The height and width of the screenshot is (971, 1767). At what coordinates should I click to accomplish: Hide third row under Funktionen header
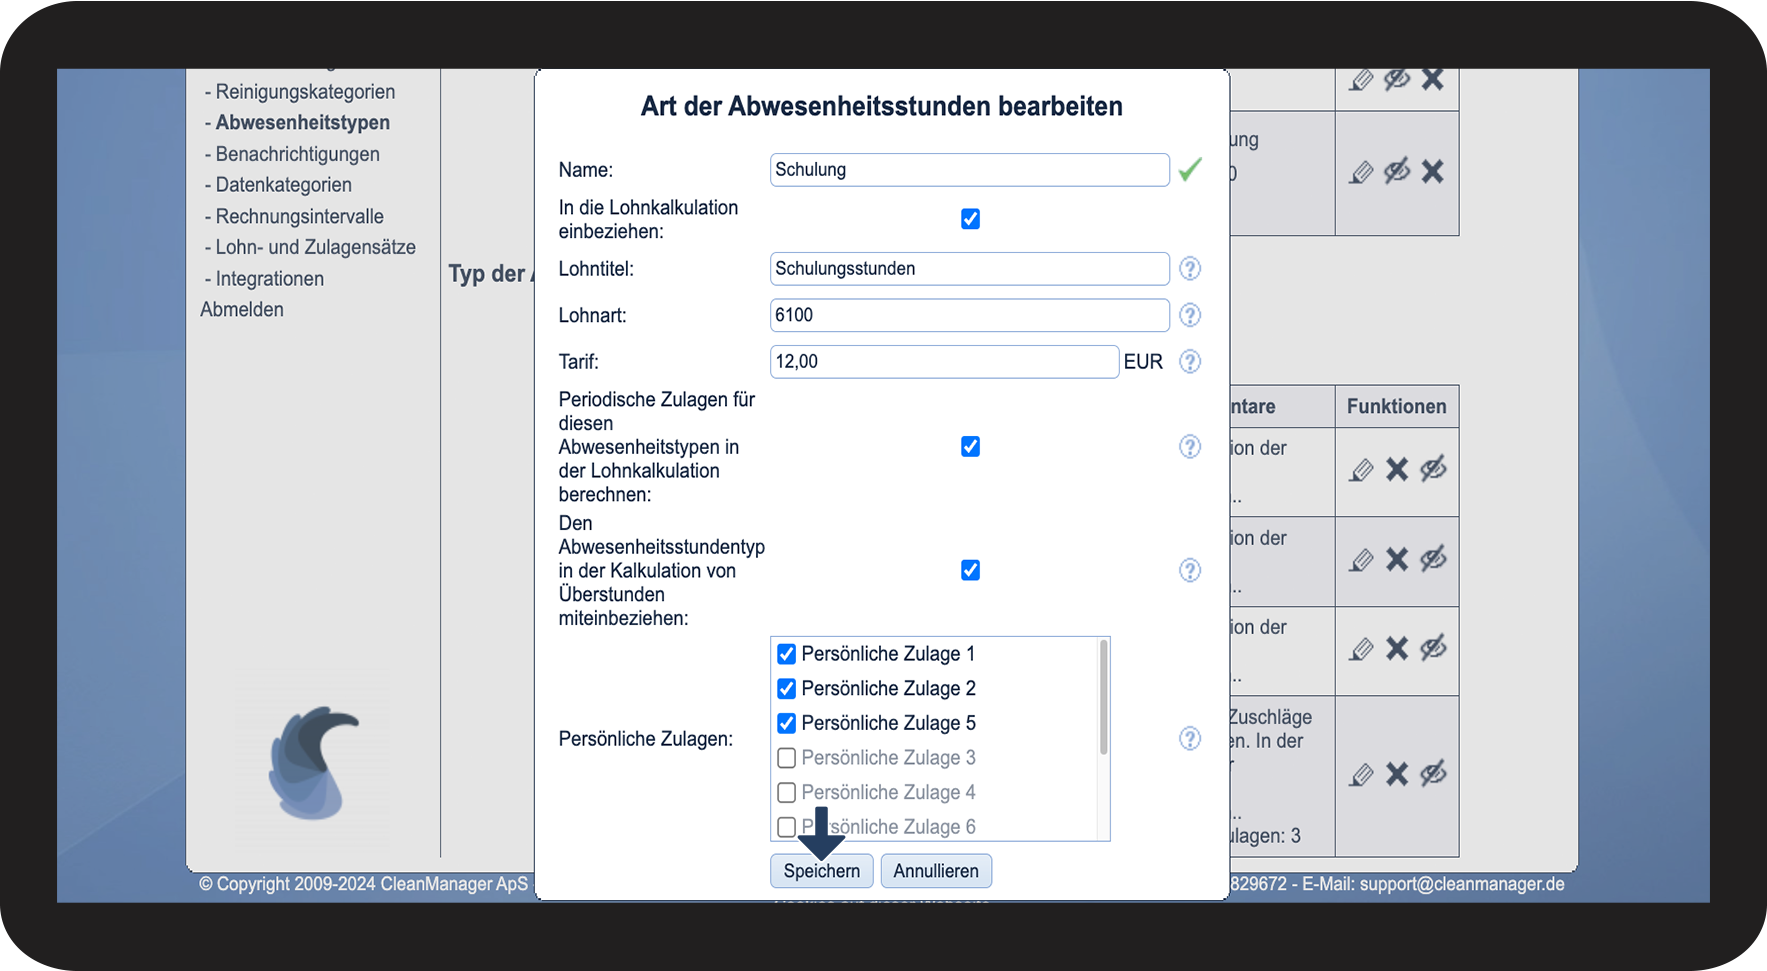coord(1433,648)
